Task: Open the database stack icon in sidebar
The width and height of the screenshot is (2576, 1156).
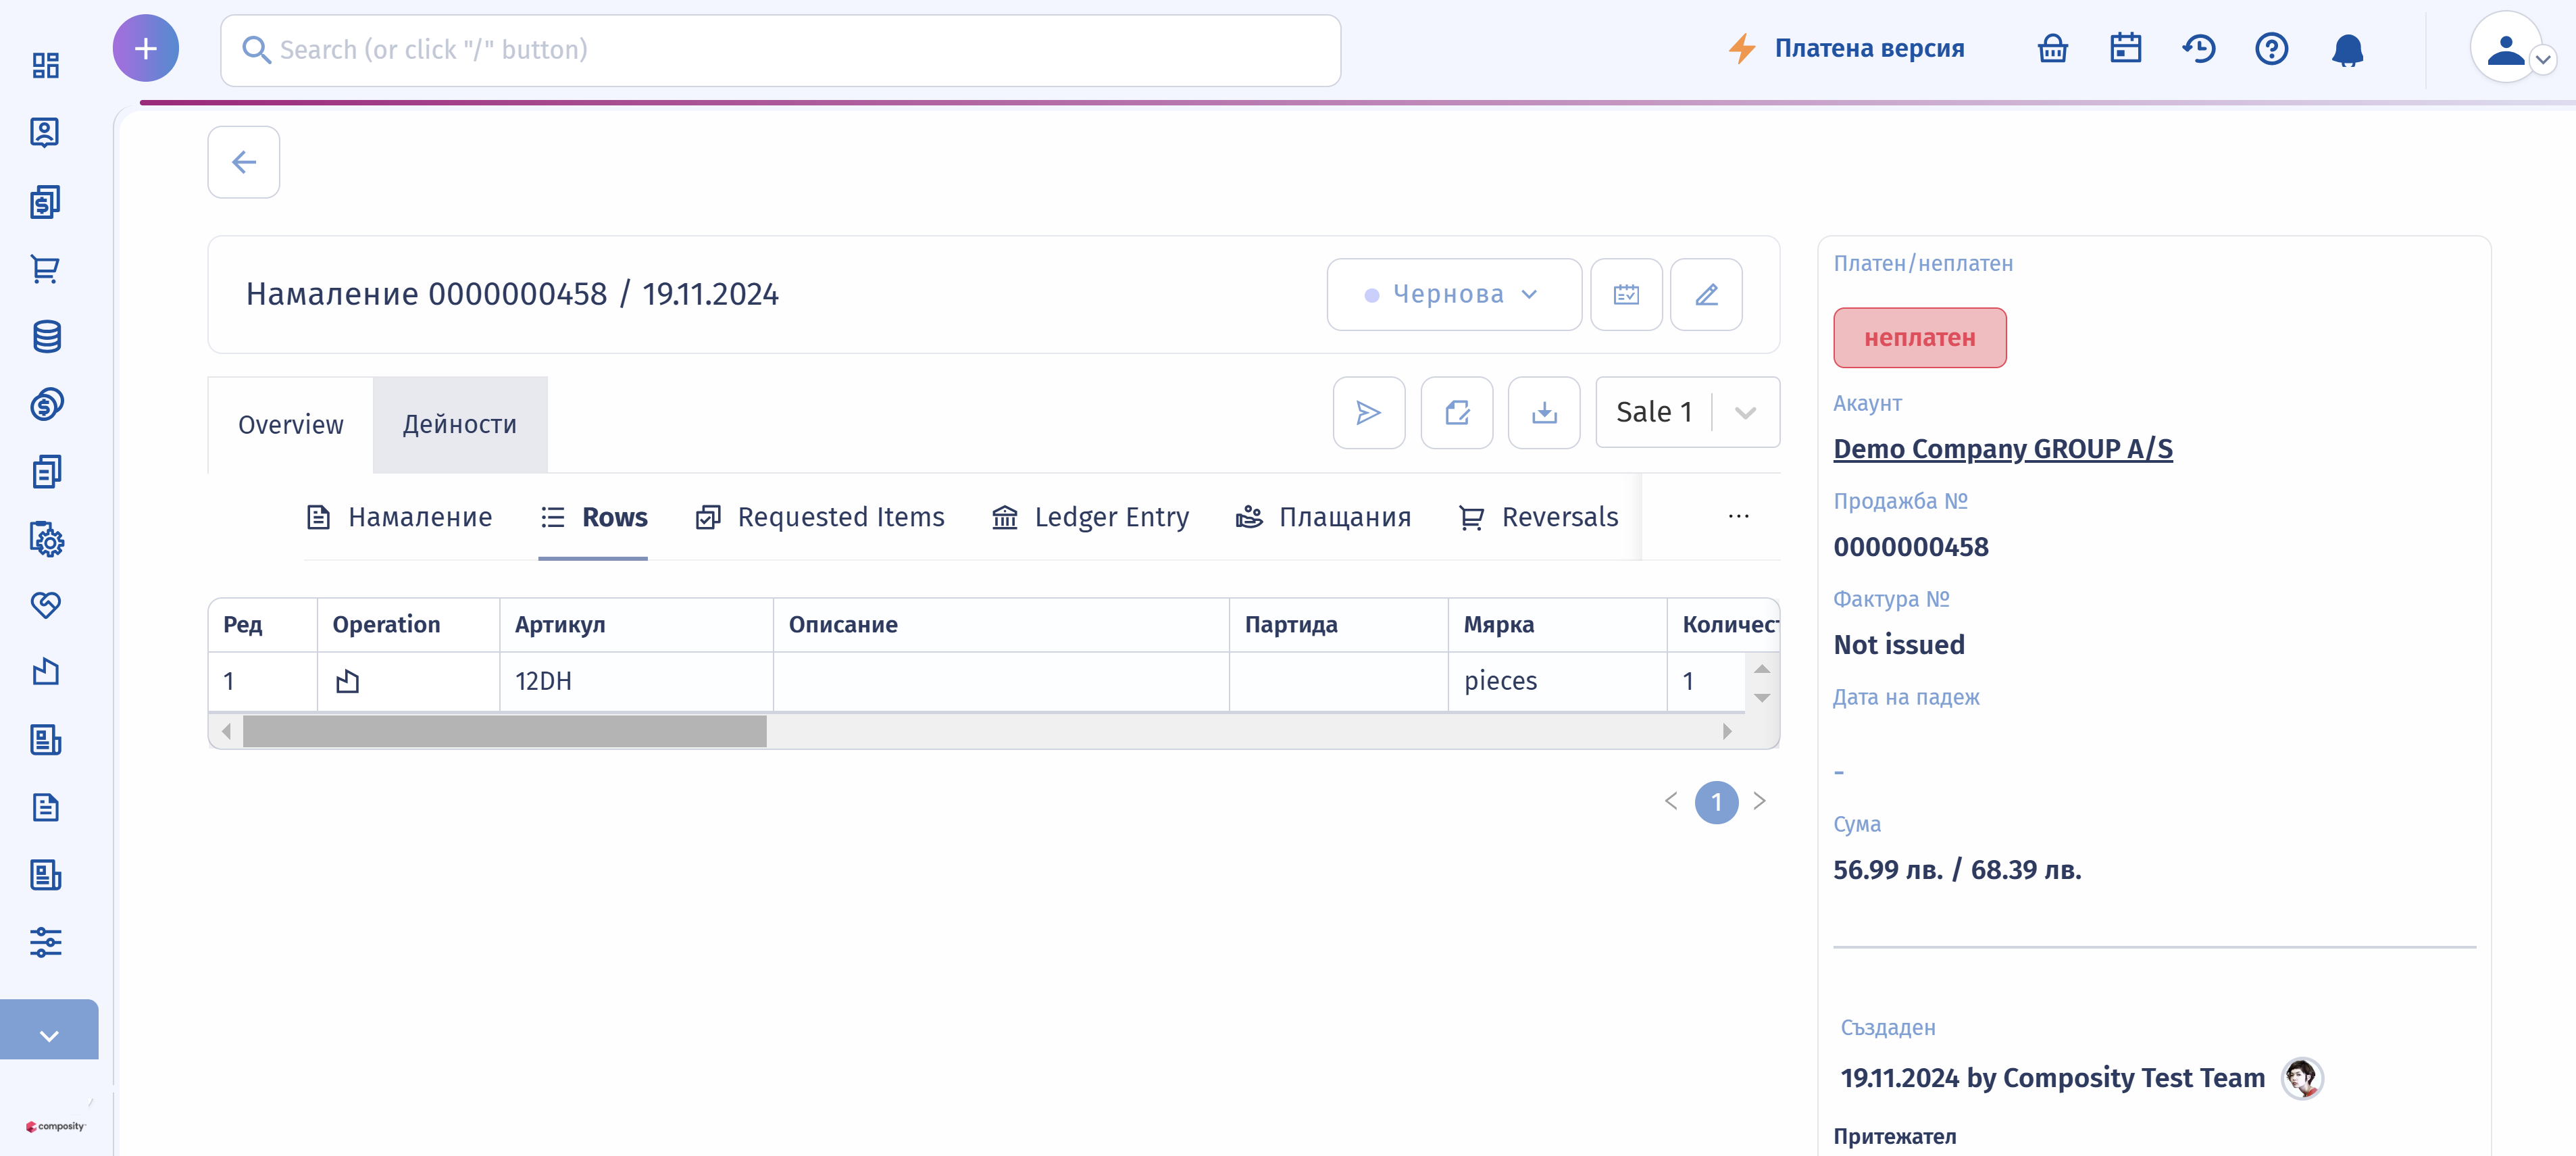Action: 46,337
